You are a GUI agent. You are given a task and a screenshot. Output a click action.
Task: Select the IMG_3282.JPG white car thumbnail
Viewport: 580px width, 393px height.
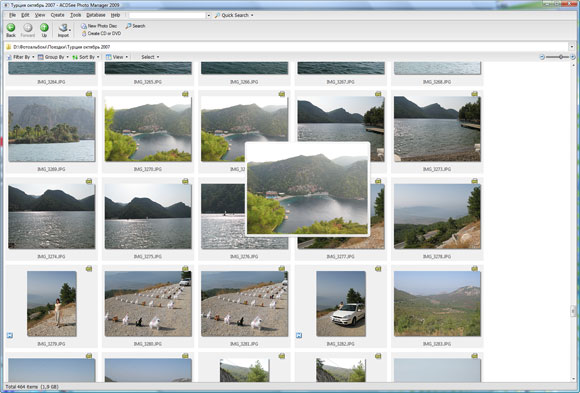[x=341, y=303]
